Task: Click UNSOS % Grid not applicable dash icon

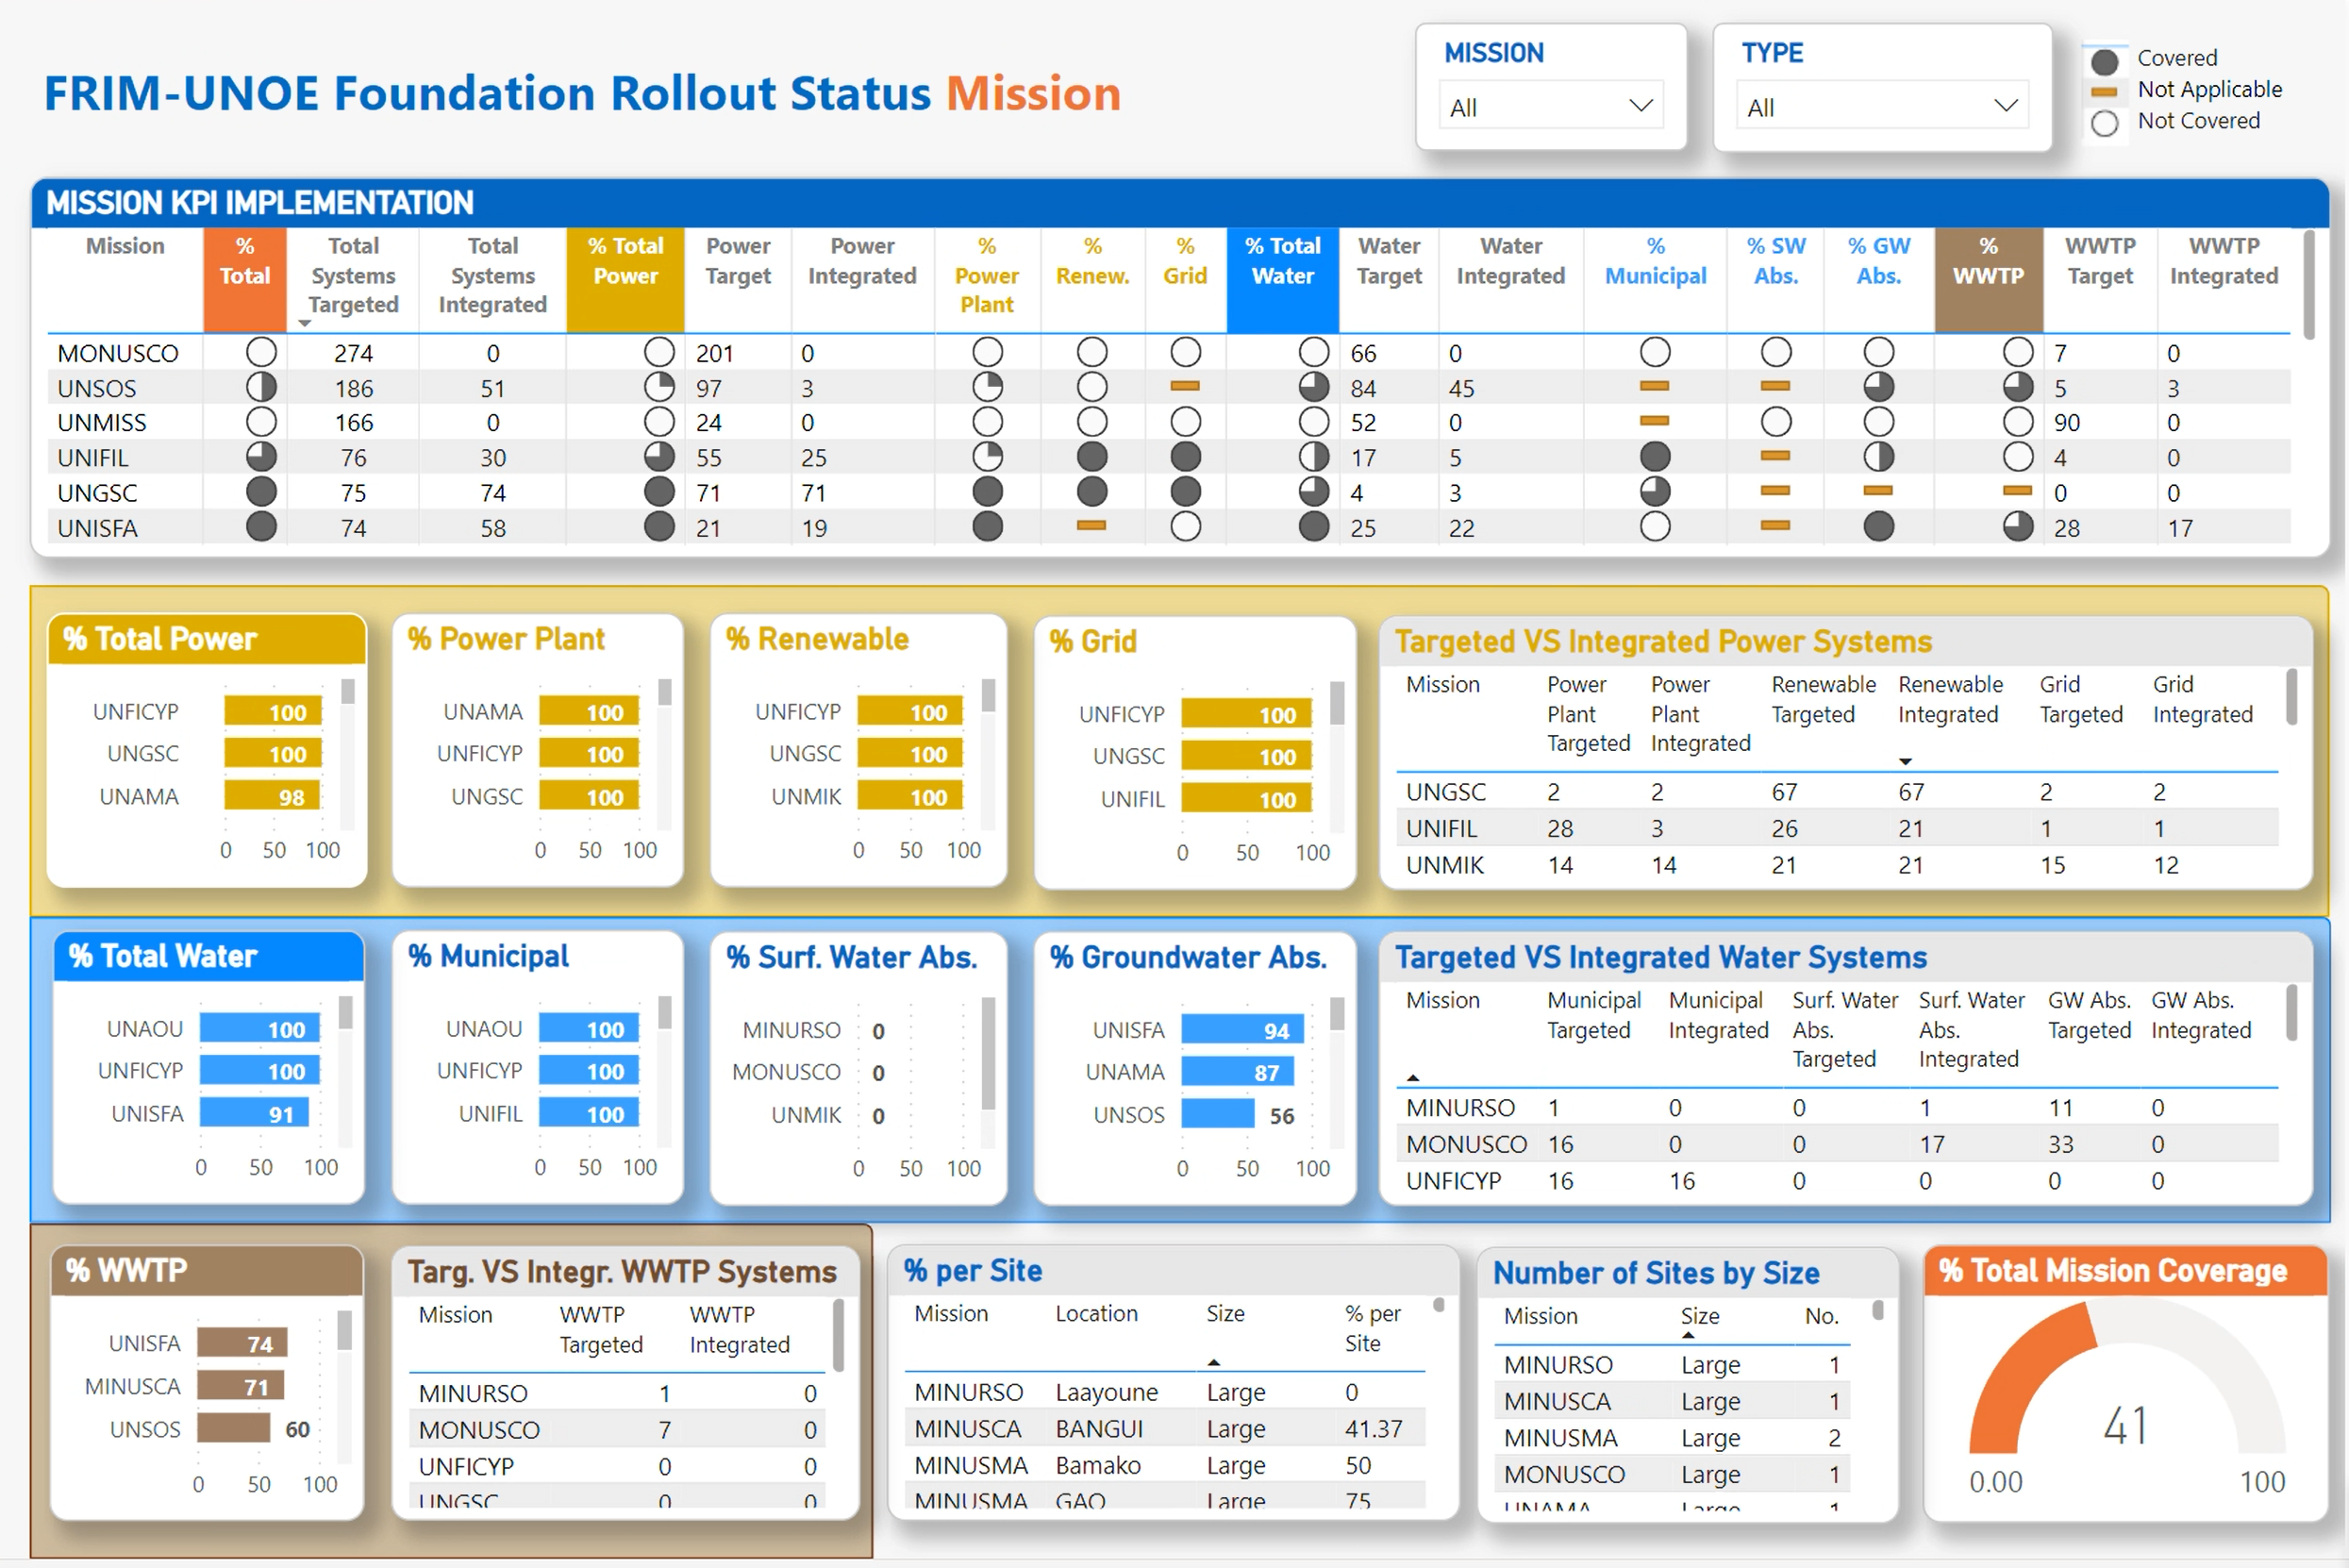Action: click(1185, 386)
